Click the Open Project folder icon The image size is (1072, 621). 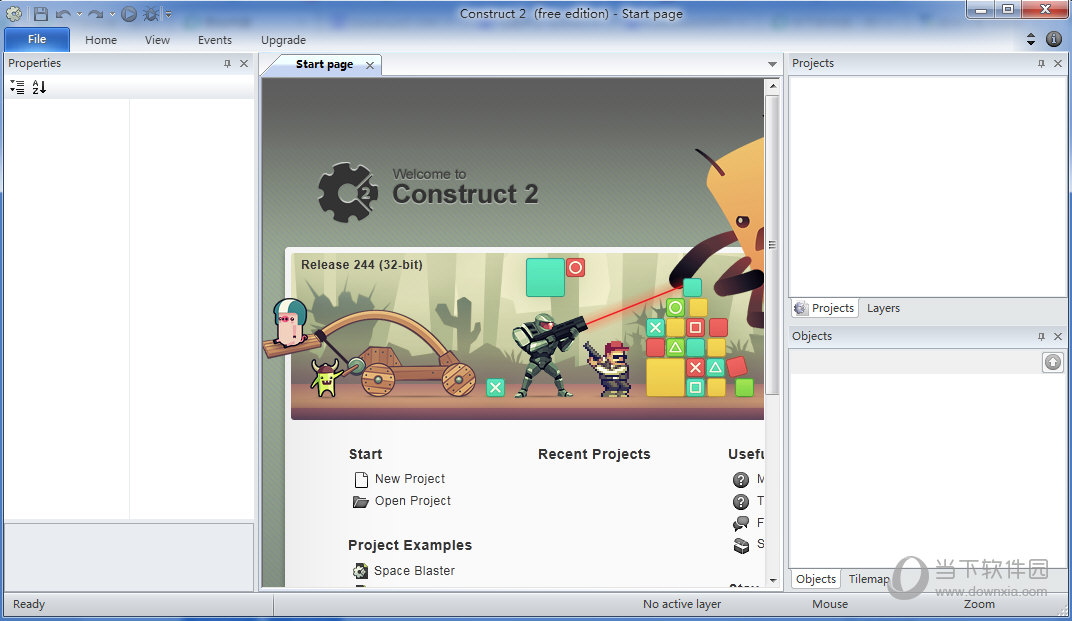click(360, 501)
